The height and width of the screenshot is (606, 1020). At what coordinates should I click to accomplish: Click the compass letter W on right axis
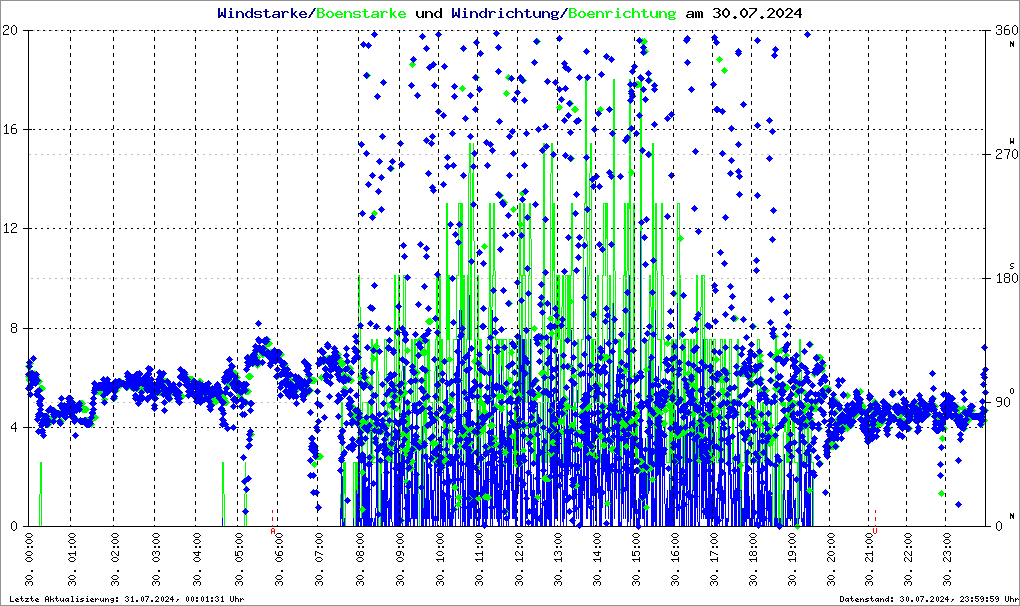[1012, 141]
